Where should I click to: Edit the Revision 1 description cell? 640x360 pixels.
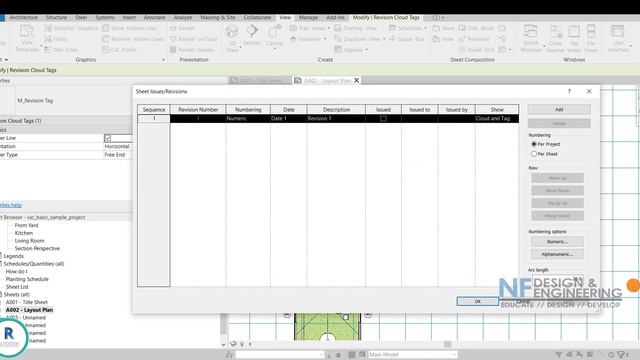click(x=336, y=118)
